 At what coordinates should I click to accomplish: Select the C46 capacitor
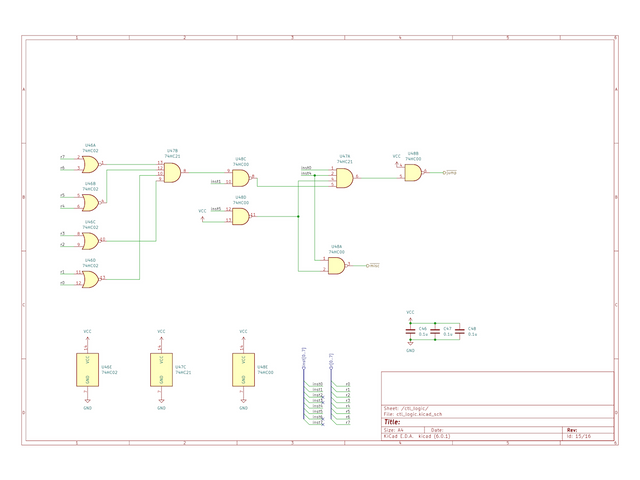[x=411, y=330]
